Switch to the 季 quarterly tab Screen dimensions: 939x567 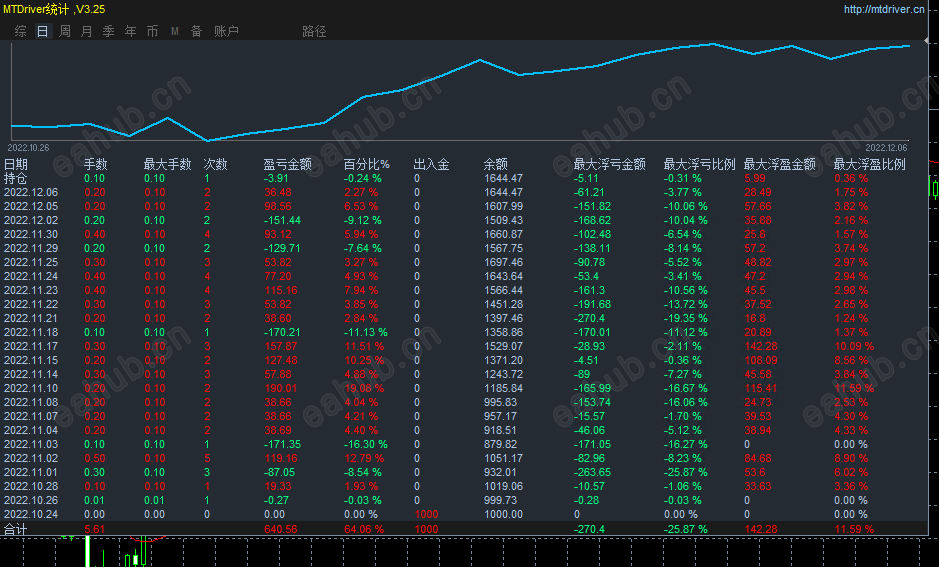tap(108, 31)
